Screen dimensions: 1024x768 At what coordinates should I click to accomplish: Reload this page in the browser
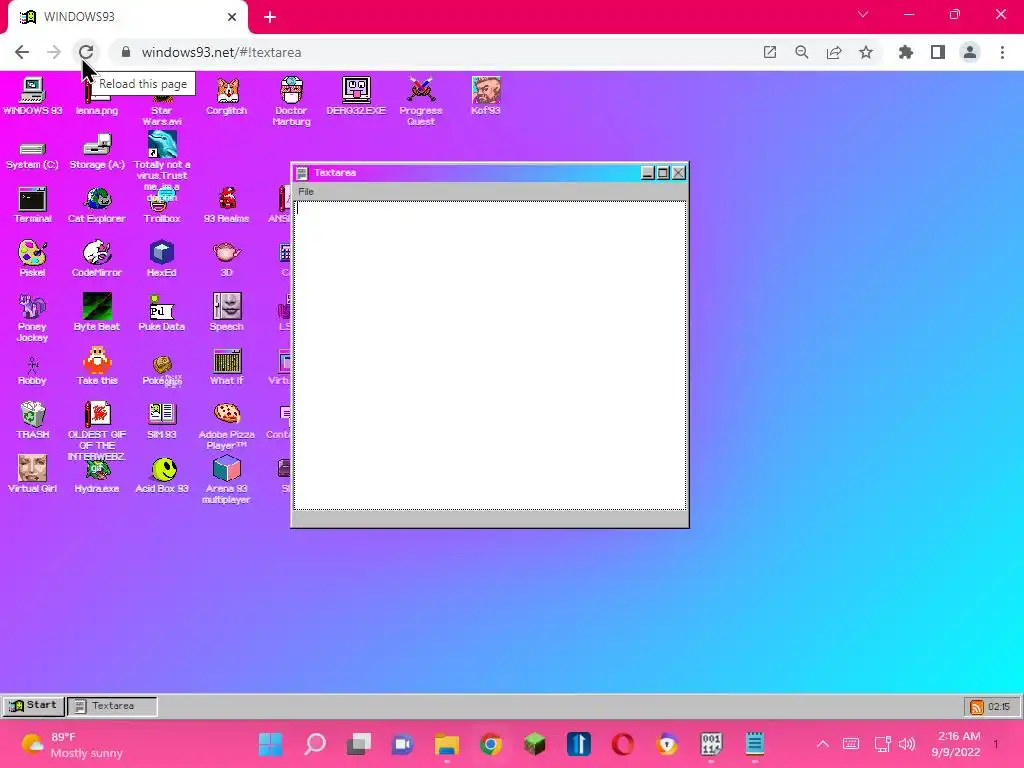click(x=86, y=52)
